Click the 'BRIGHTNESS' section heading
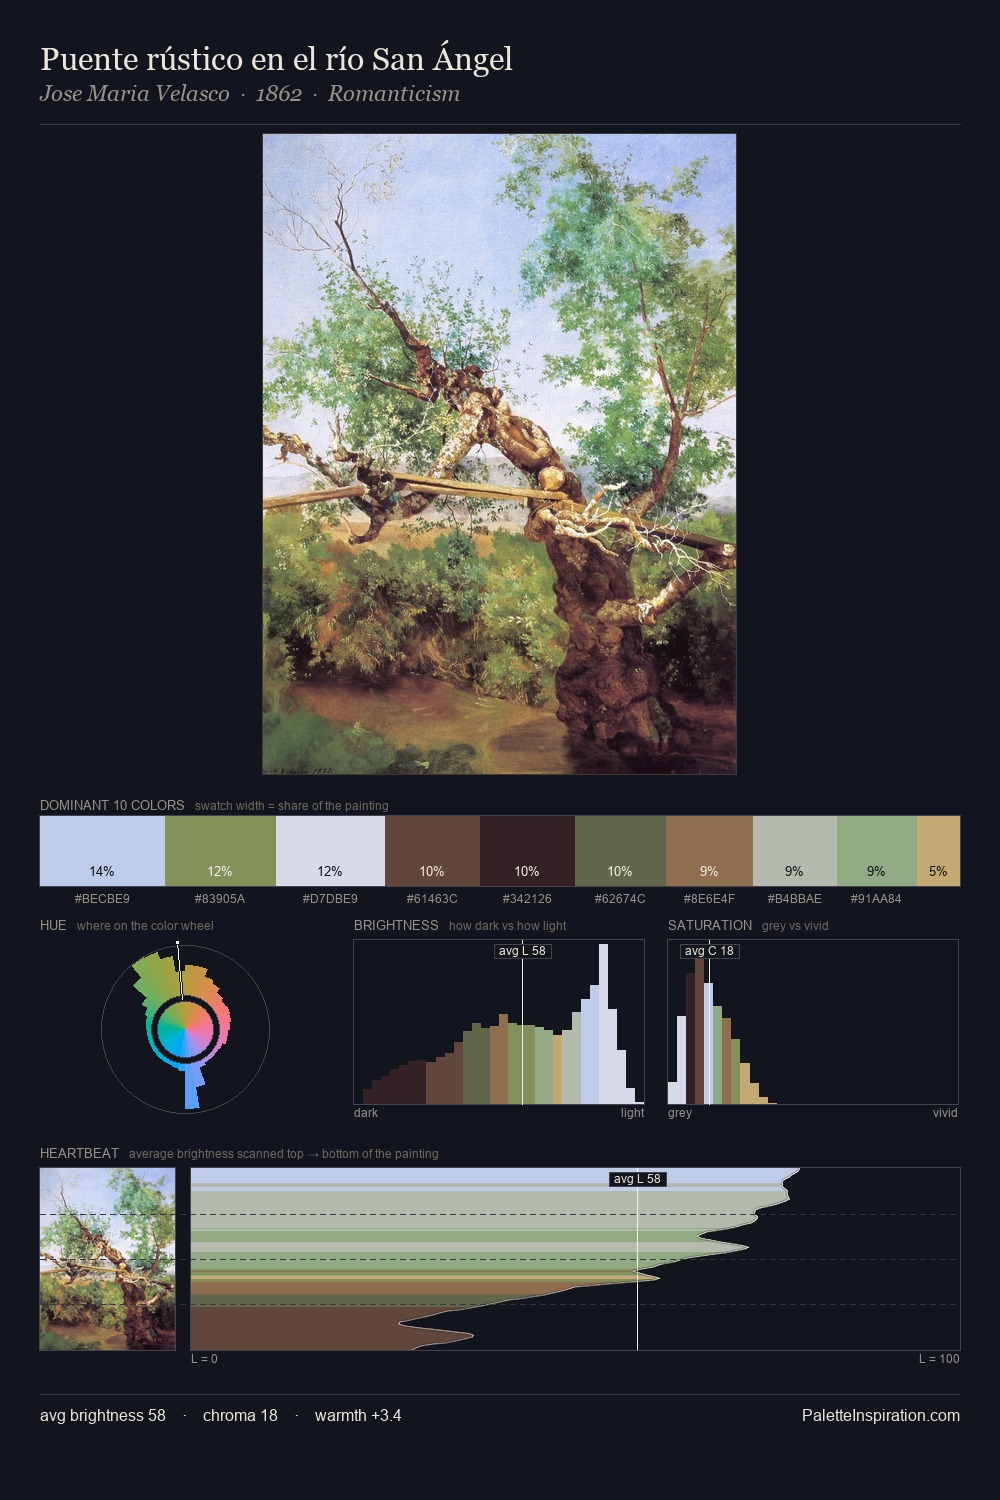Image resolution: width=1000 pixels, height=1500 pixels. point(396,925)
